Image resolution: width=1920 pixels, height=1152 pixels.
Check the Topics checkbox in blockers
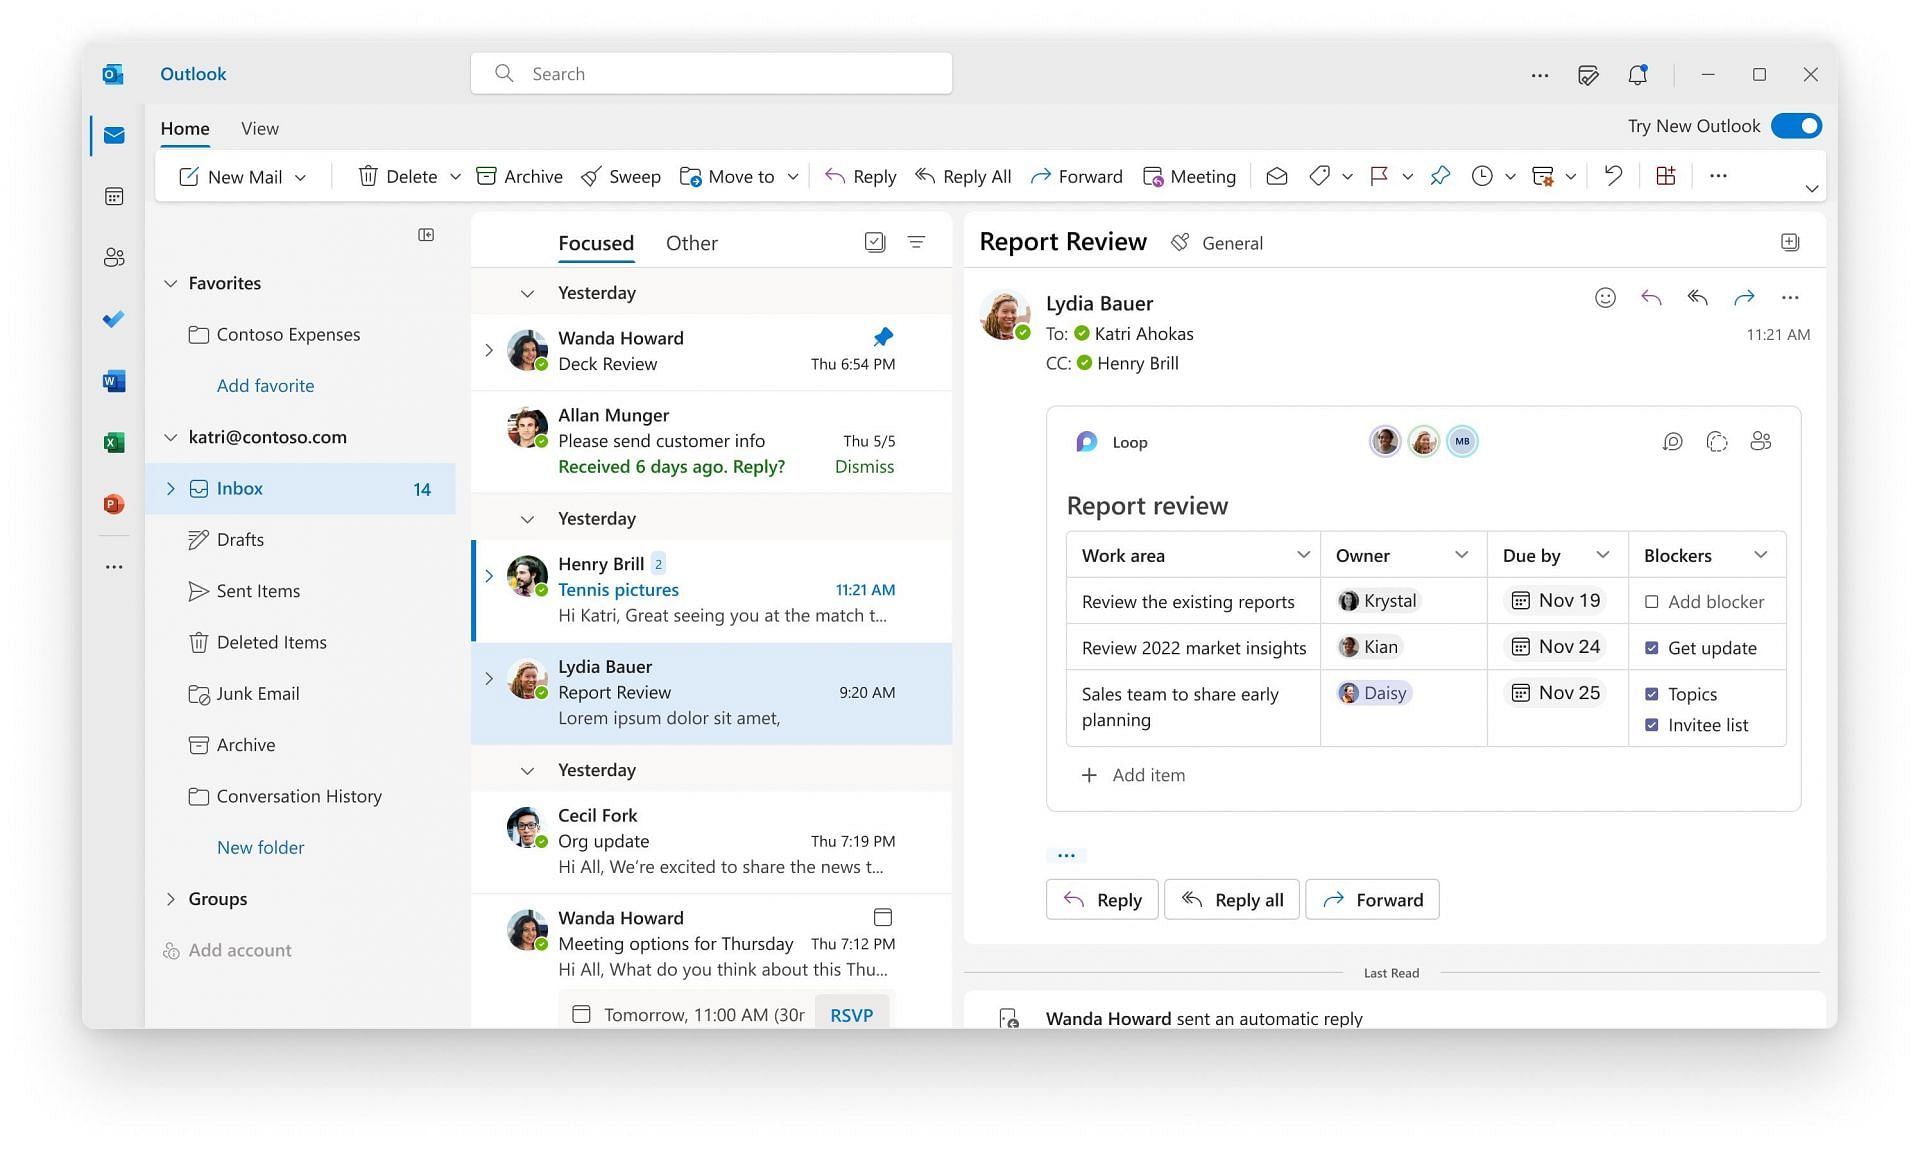pos(1651,693)
